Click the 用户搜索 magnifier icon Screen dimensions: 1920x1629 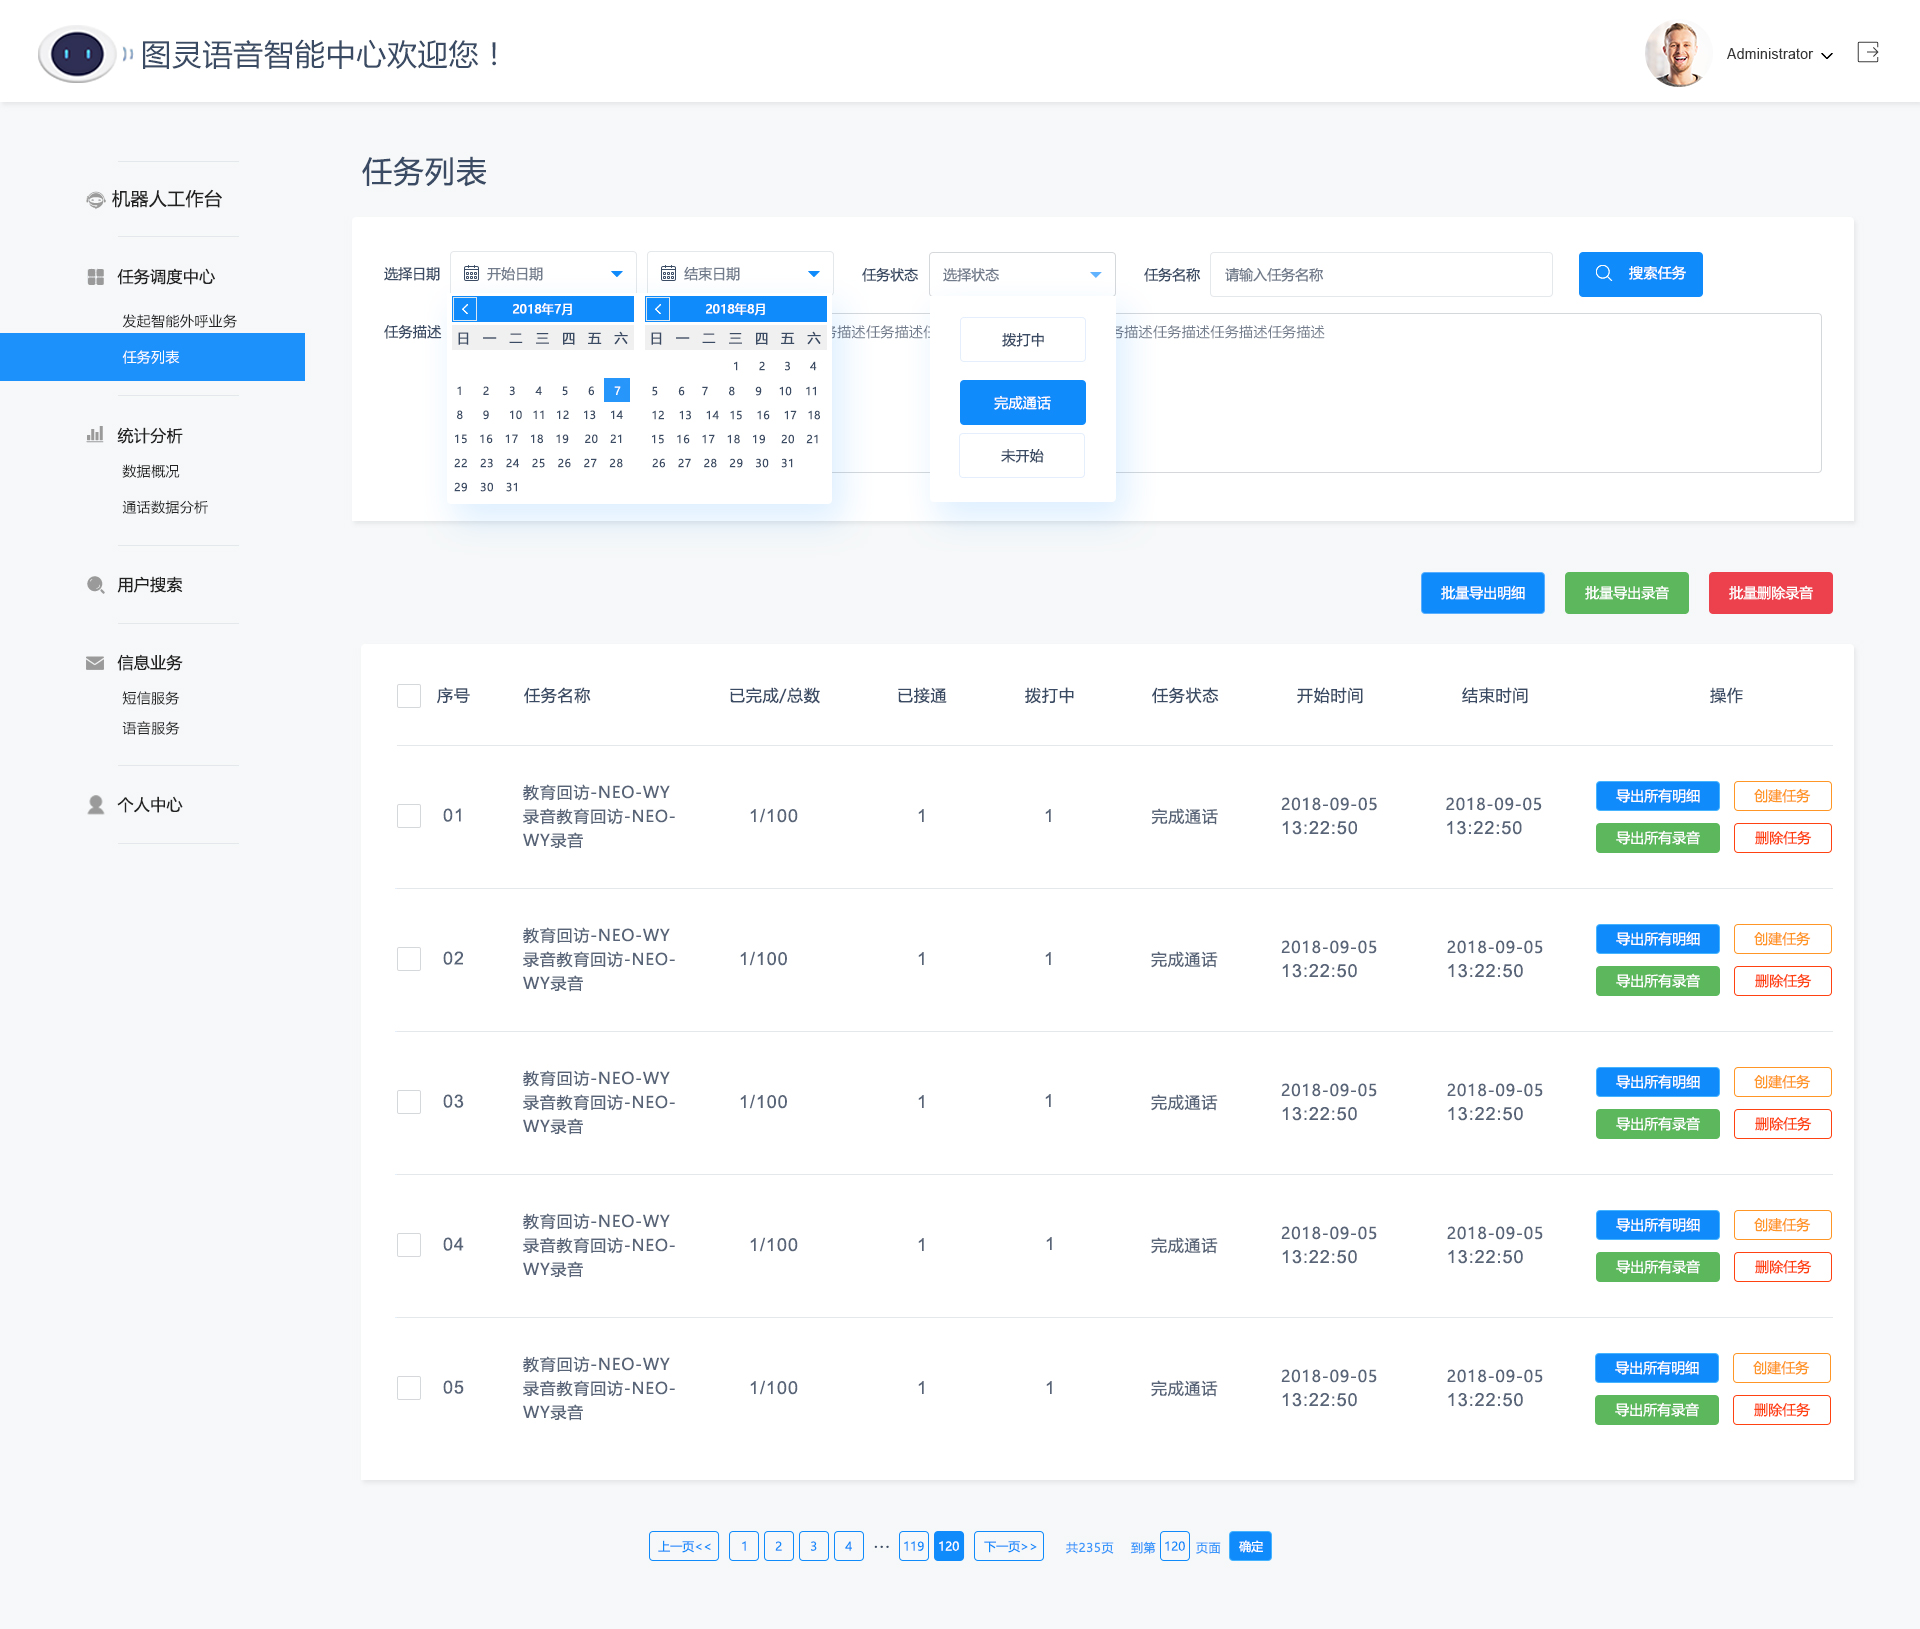(x=95, y=585)
